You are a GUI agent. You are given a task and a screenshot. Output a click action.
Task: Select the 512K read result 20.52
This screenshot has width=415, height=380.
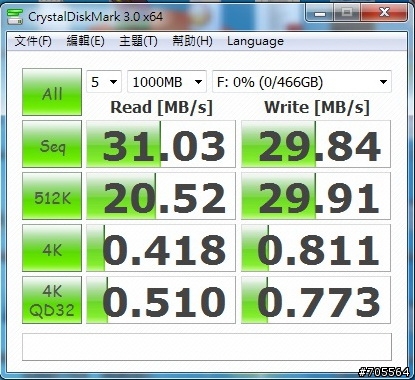click(161, 196)
